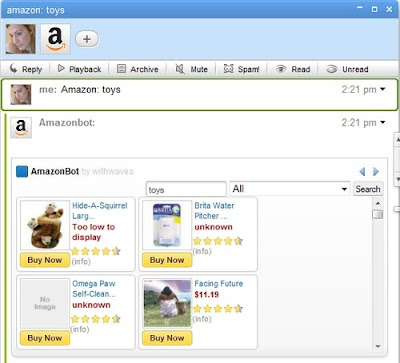Click the Facing Future album cover image

[x=167, y=303]
